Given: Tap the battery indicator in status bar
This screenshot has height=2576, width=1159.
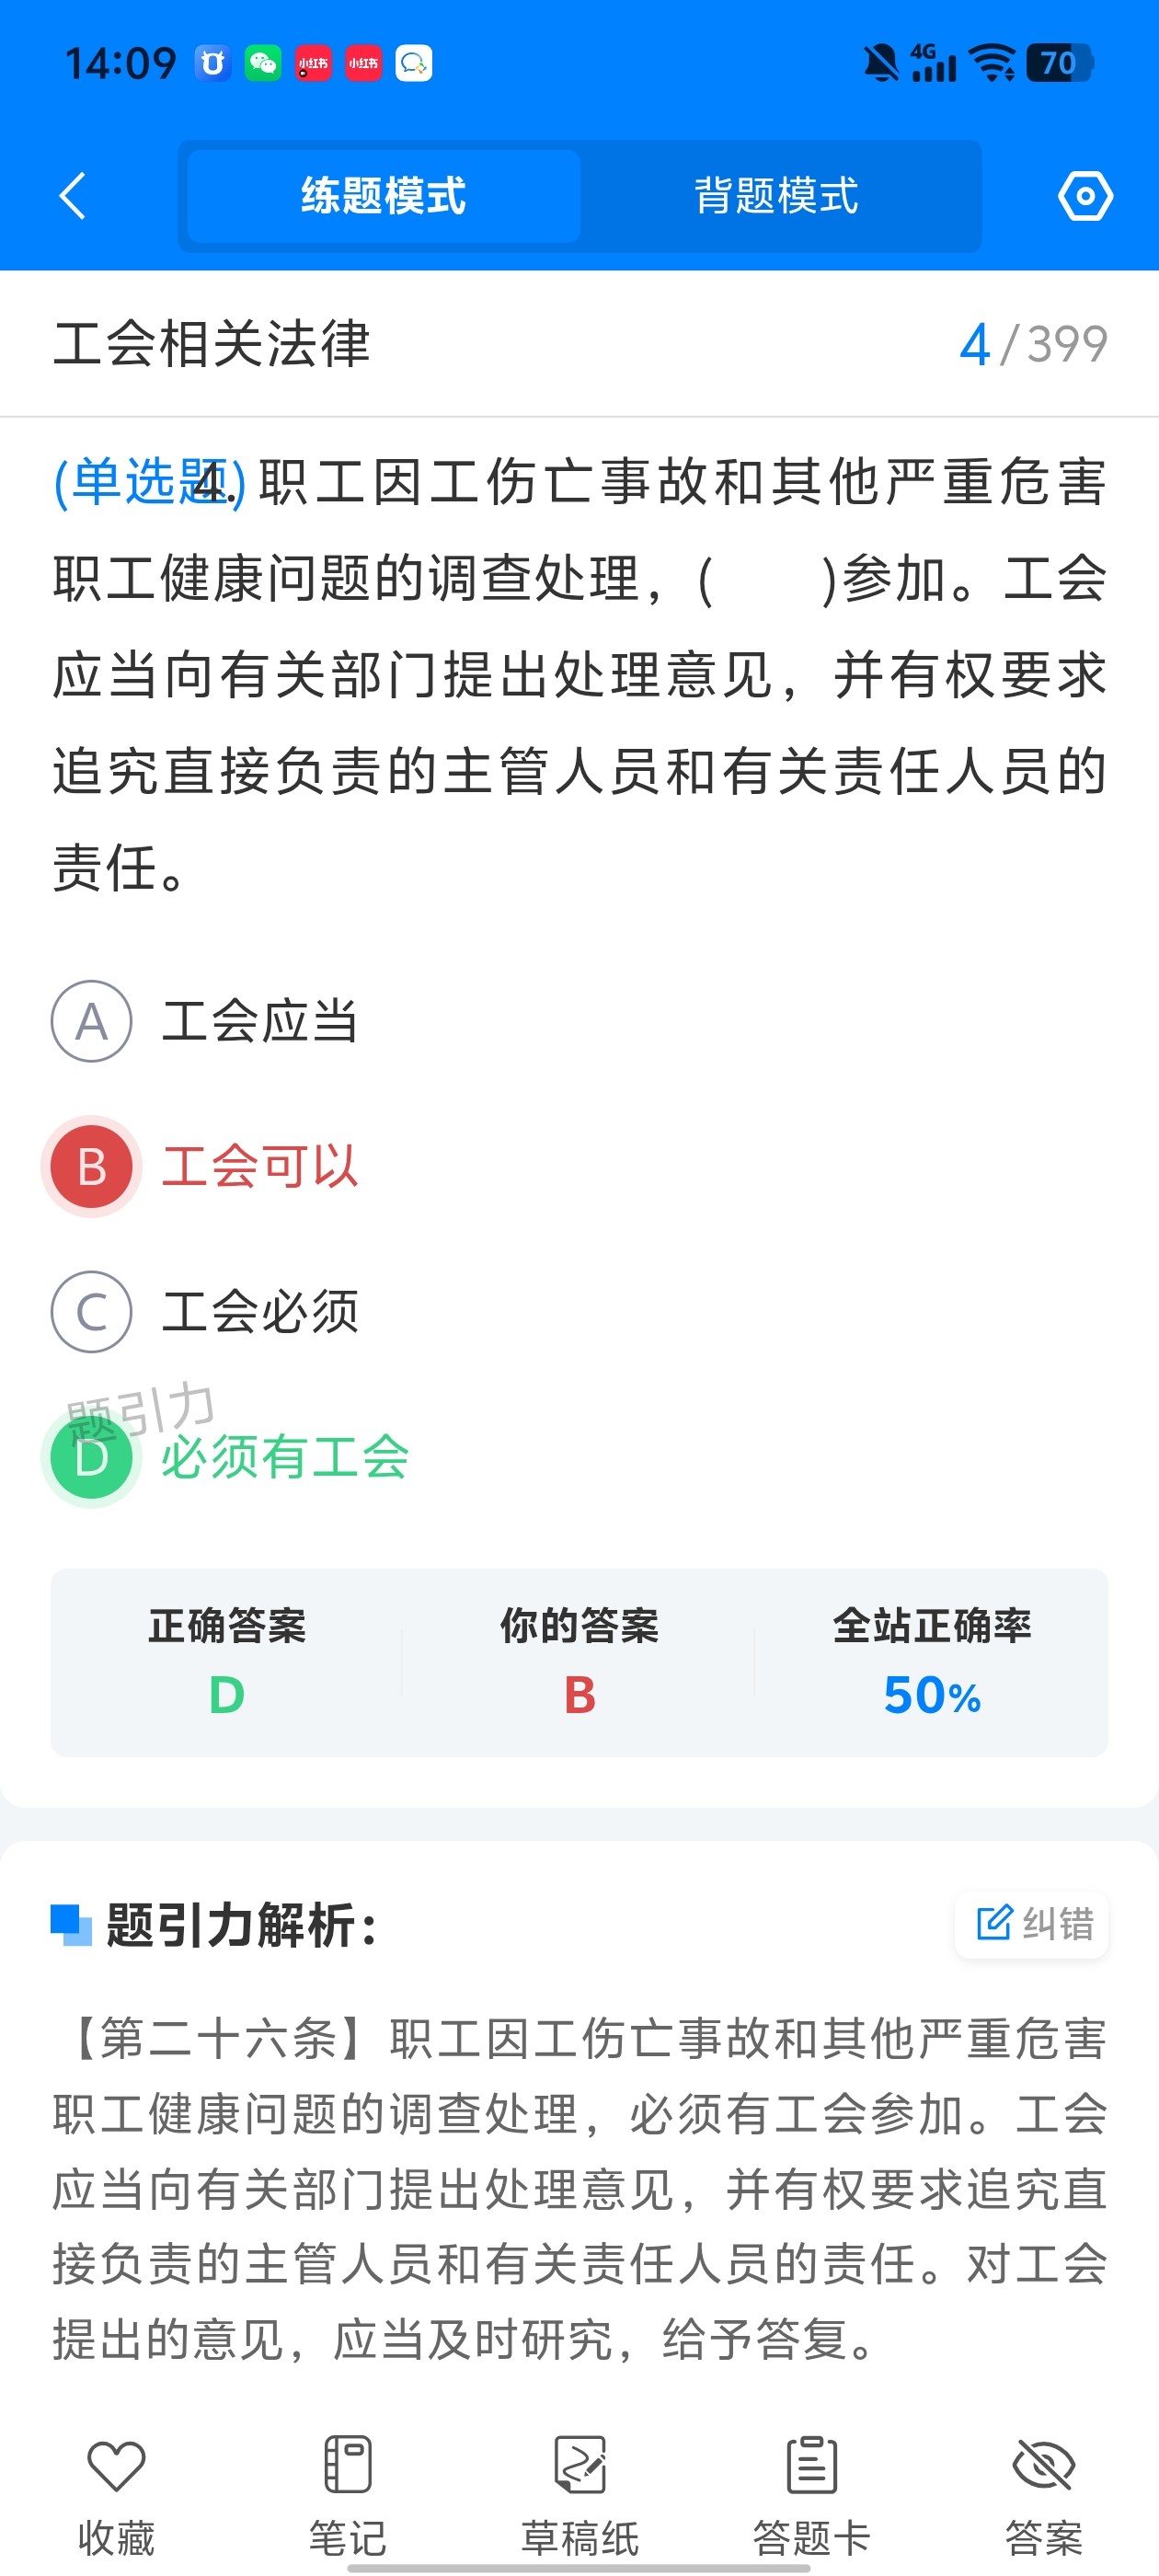Looking at the screenshot, I should point(1059,64).
